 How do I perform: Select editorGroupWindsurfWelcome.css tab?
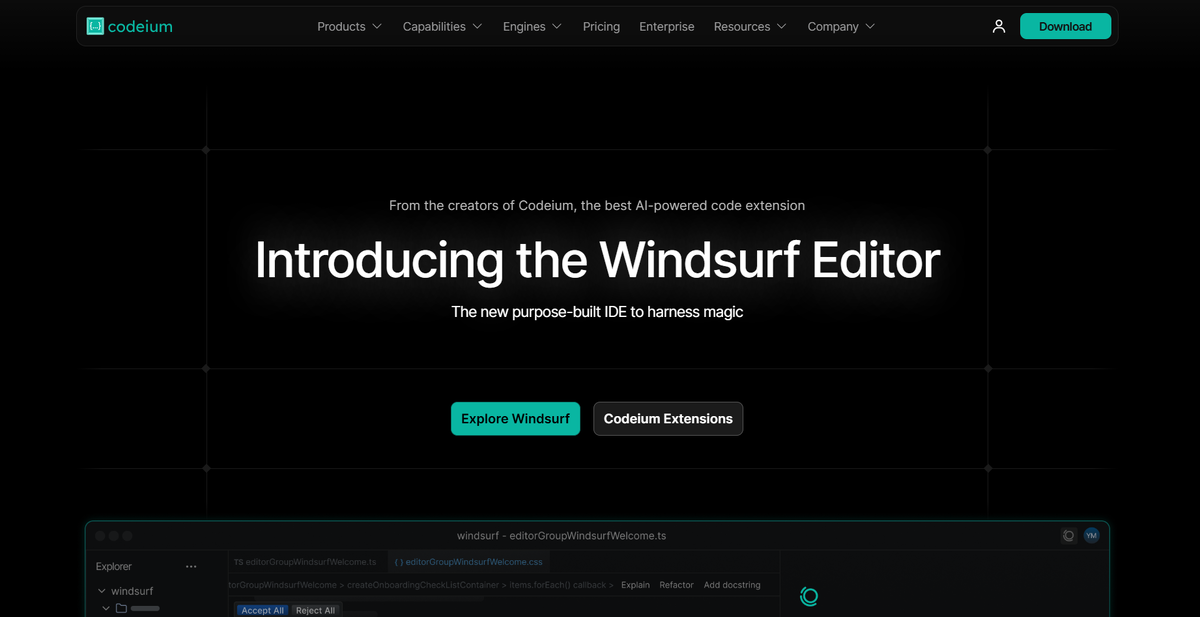(x=469, y=562)
